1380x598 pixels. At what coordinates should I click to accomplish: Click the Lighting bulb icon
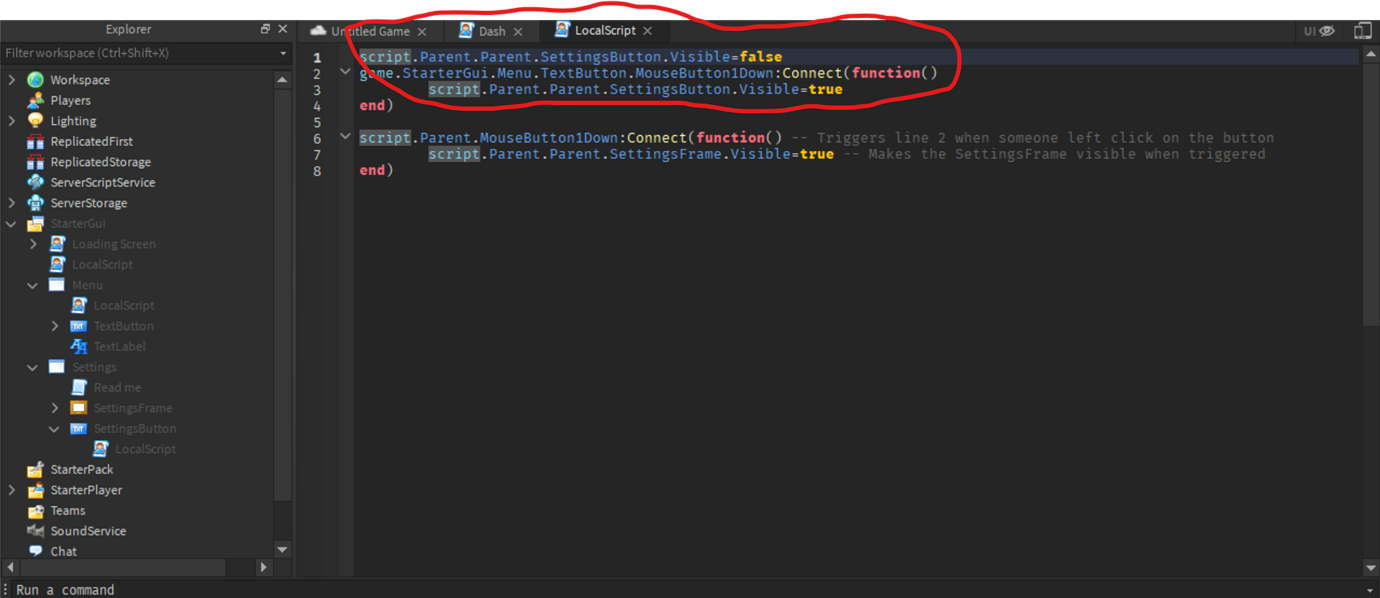point(36,121)
